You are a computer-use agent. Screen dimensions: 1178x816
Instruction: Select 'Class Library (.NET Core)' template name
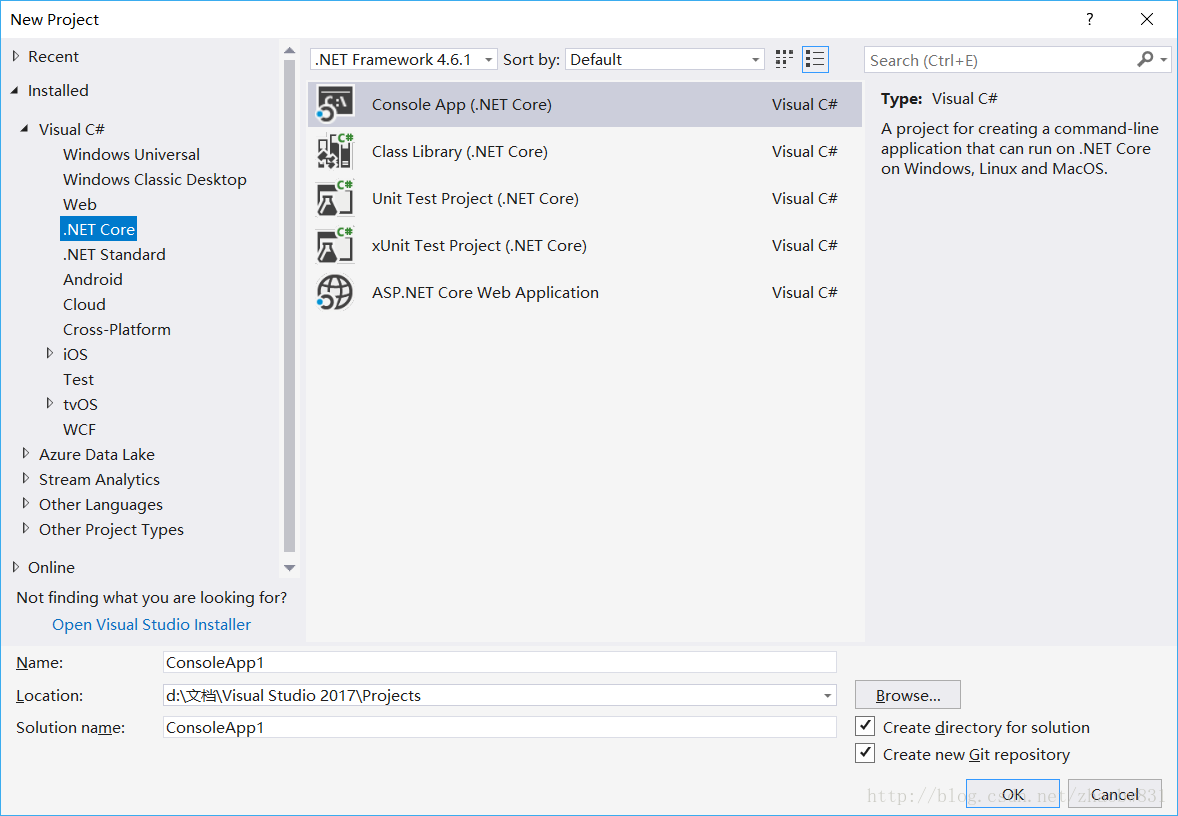tap(460, 151)
